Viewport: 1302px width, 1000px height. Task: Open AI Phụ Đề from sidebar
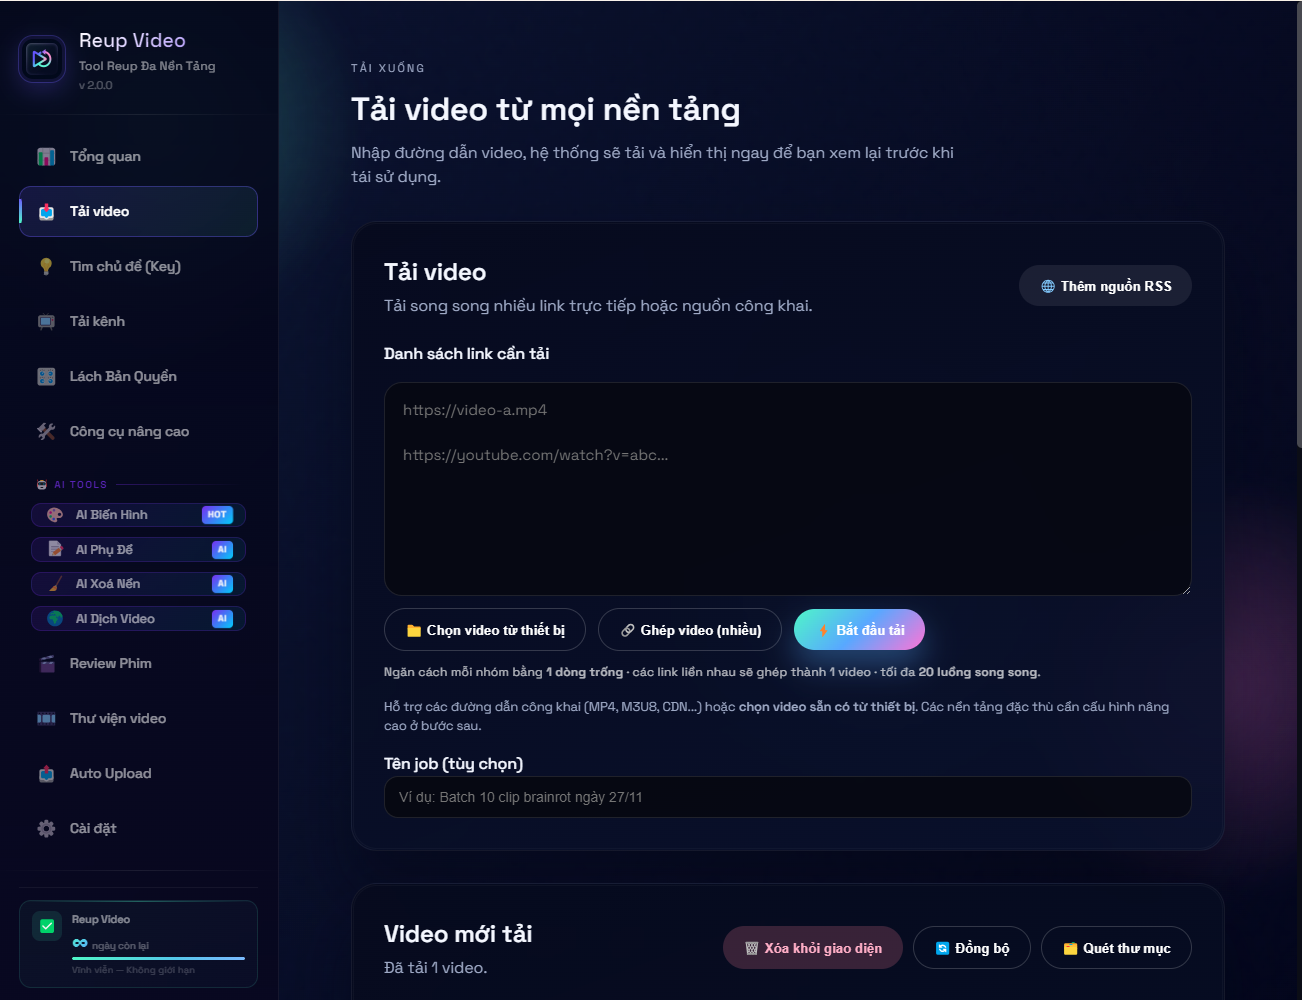pyautogui.click(x=138, y=550)
